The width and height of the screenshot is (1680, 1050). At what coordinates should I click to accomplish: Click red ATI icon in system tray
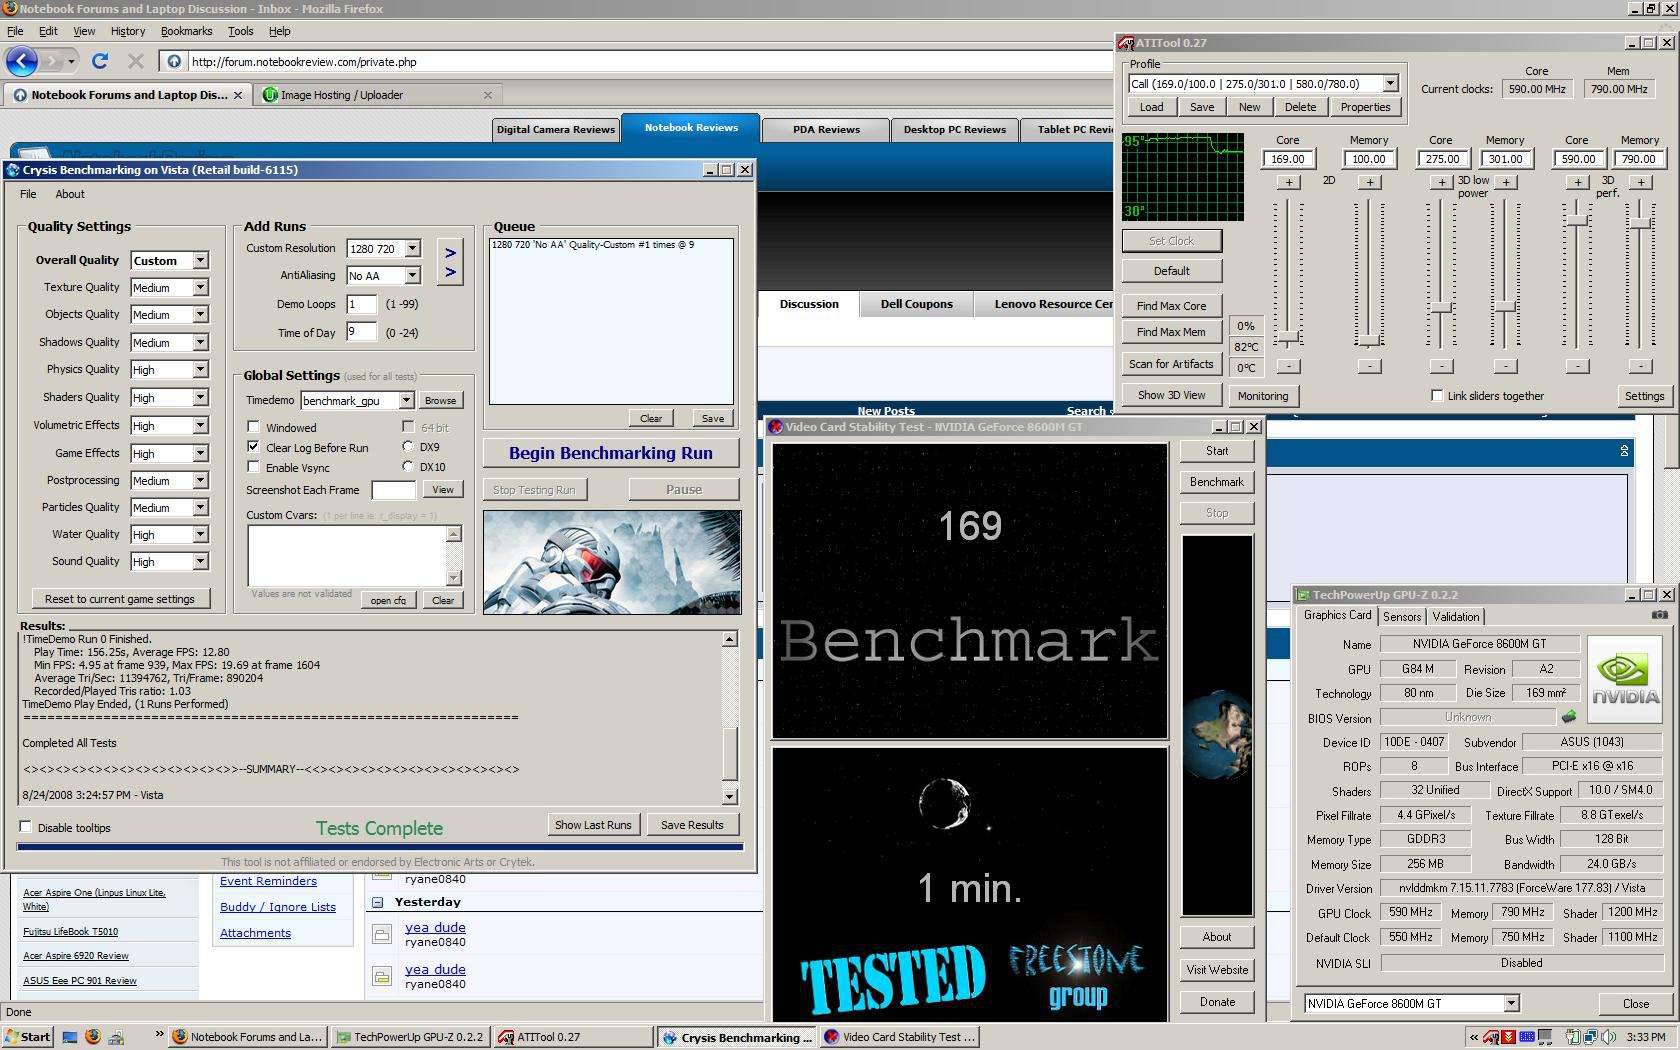1491,1037
